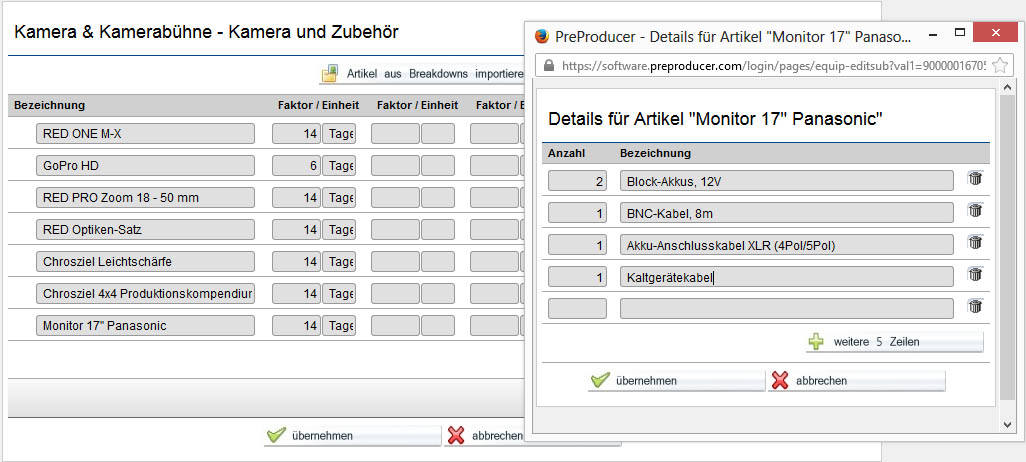Image resolution: width=1026 pixels, height=462 pixels.
Task: Click Tage unit field of Monitor 17" Panasonic row
Action: pos(339,325)
